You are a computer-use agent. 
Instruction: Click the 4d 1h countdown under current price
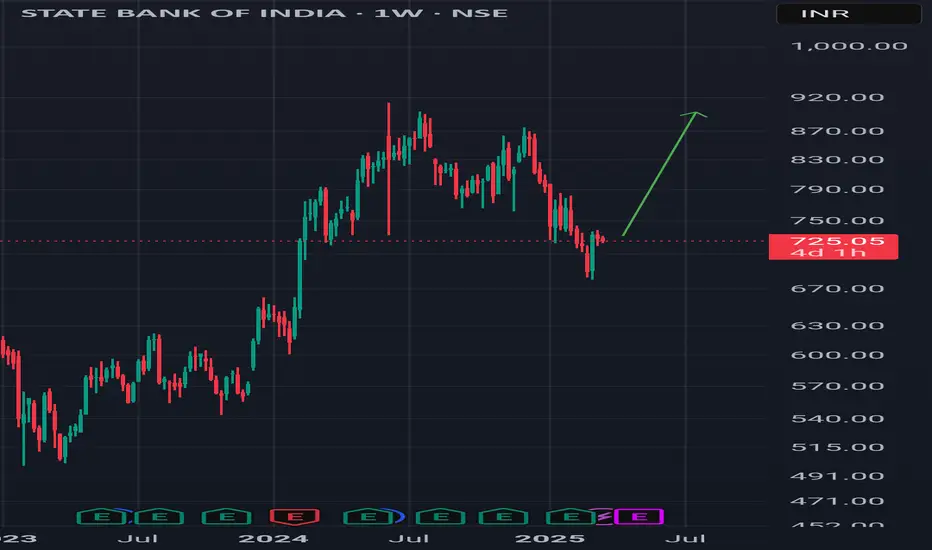[828, 253]
